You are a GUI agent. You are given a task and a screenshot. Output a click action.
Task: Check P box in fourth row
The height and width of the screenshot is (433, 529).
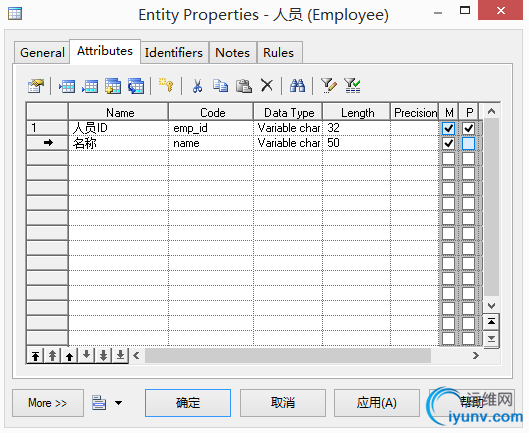pyautogui.click(x=469, y=173)
